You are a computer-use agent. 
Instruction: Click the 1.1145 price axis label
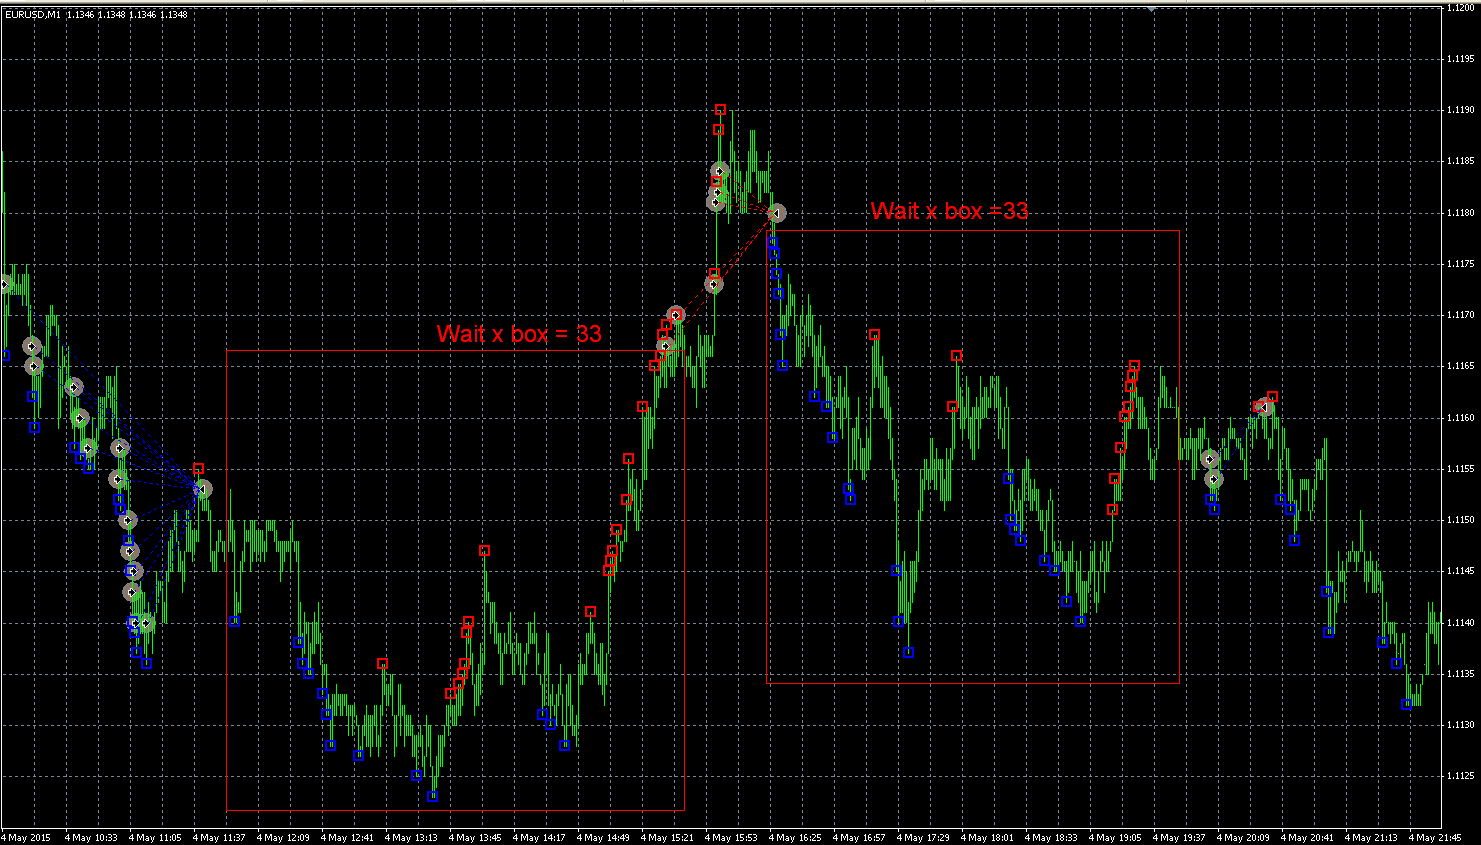click(x=1460, y=571)
